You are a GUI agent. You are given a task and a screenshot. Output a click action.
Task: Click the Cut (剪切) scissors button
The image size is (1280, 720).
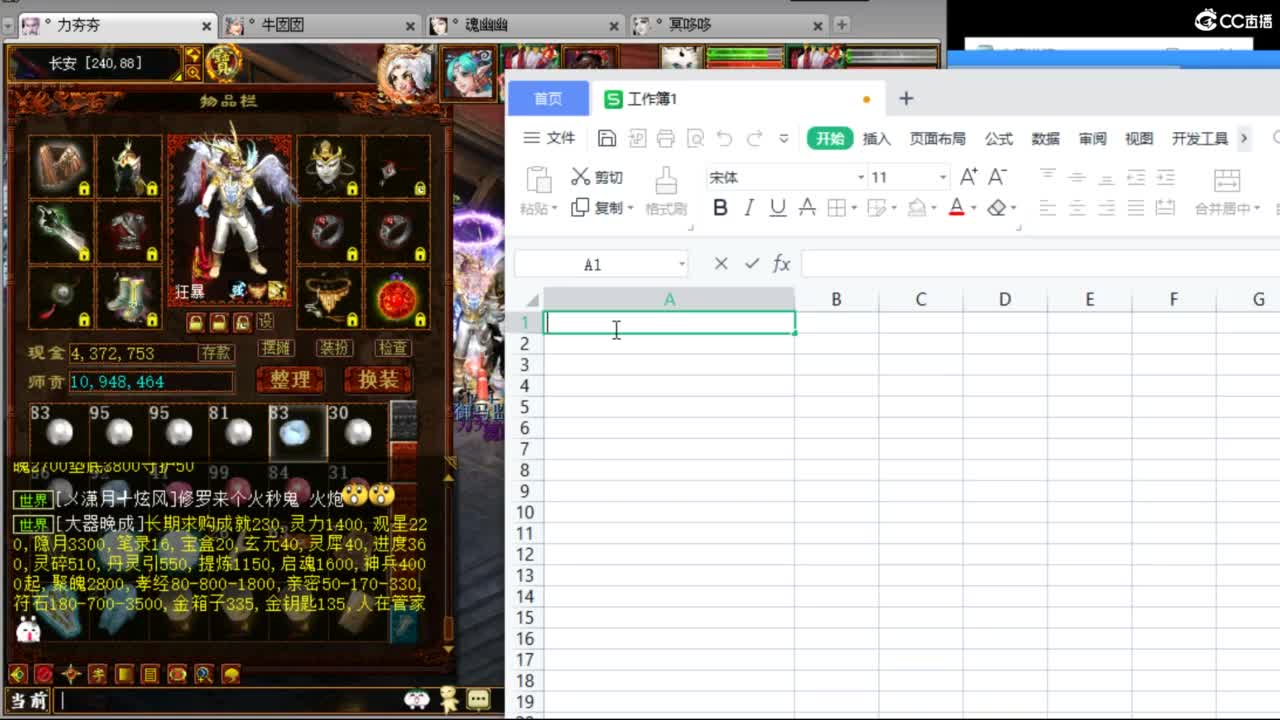(x=596, y=177)
